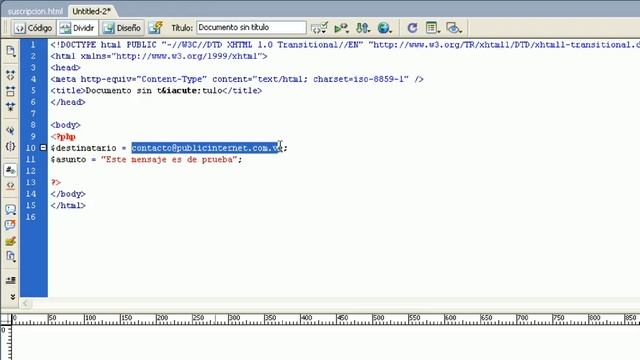The height and width of the screenshot is (360, 640).
Task: Switch to the Diseño design view
Action: (122, 28)
